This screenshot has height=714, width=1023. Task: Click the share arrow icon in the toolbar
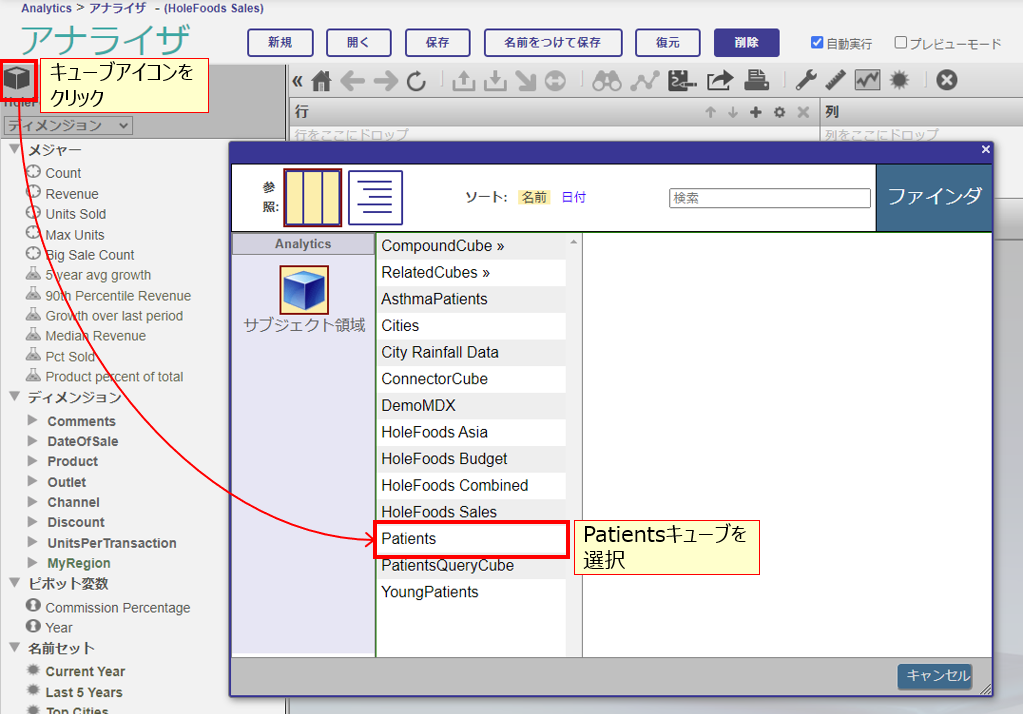719,81
